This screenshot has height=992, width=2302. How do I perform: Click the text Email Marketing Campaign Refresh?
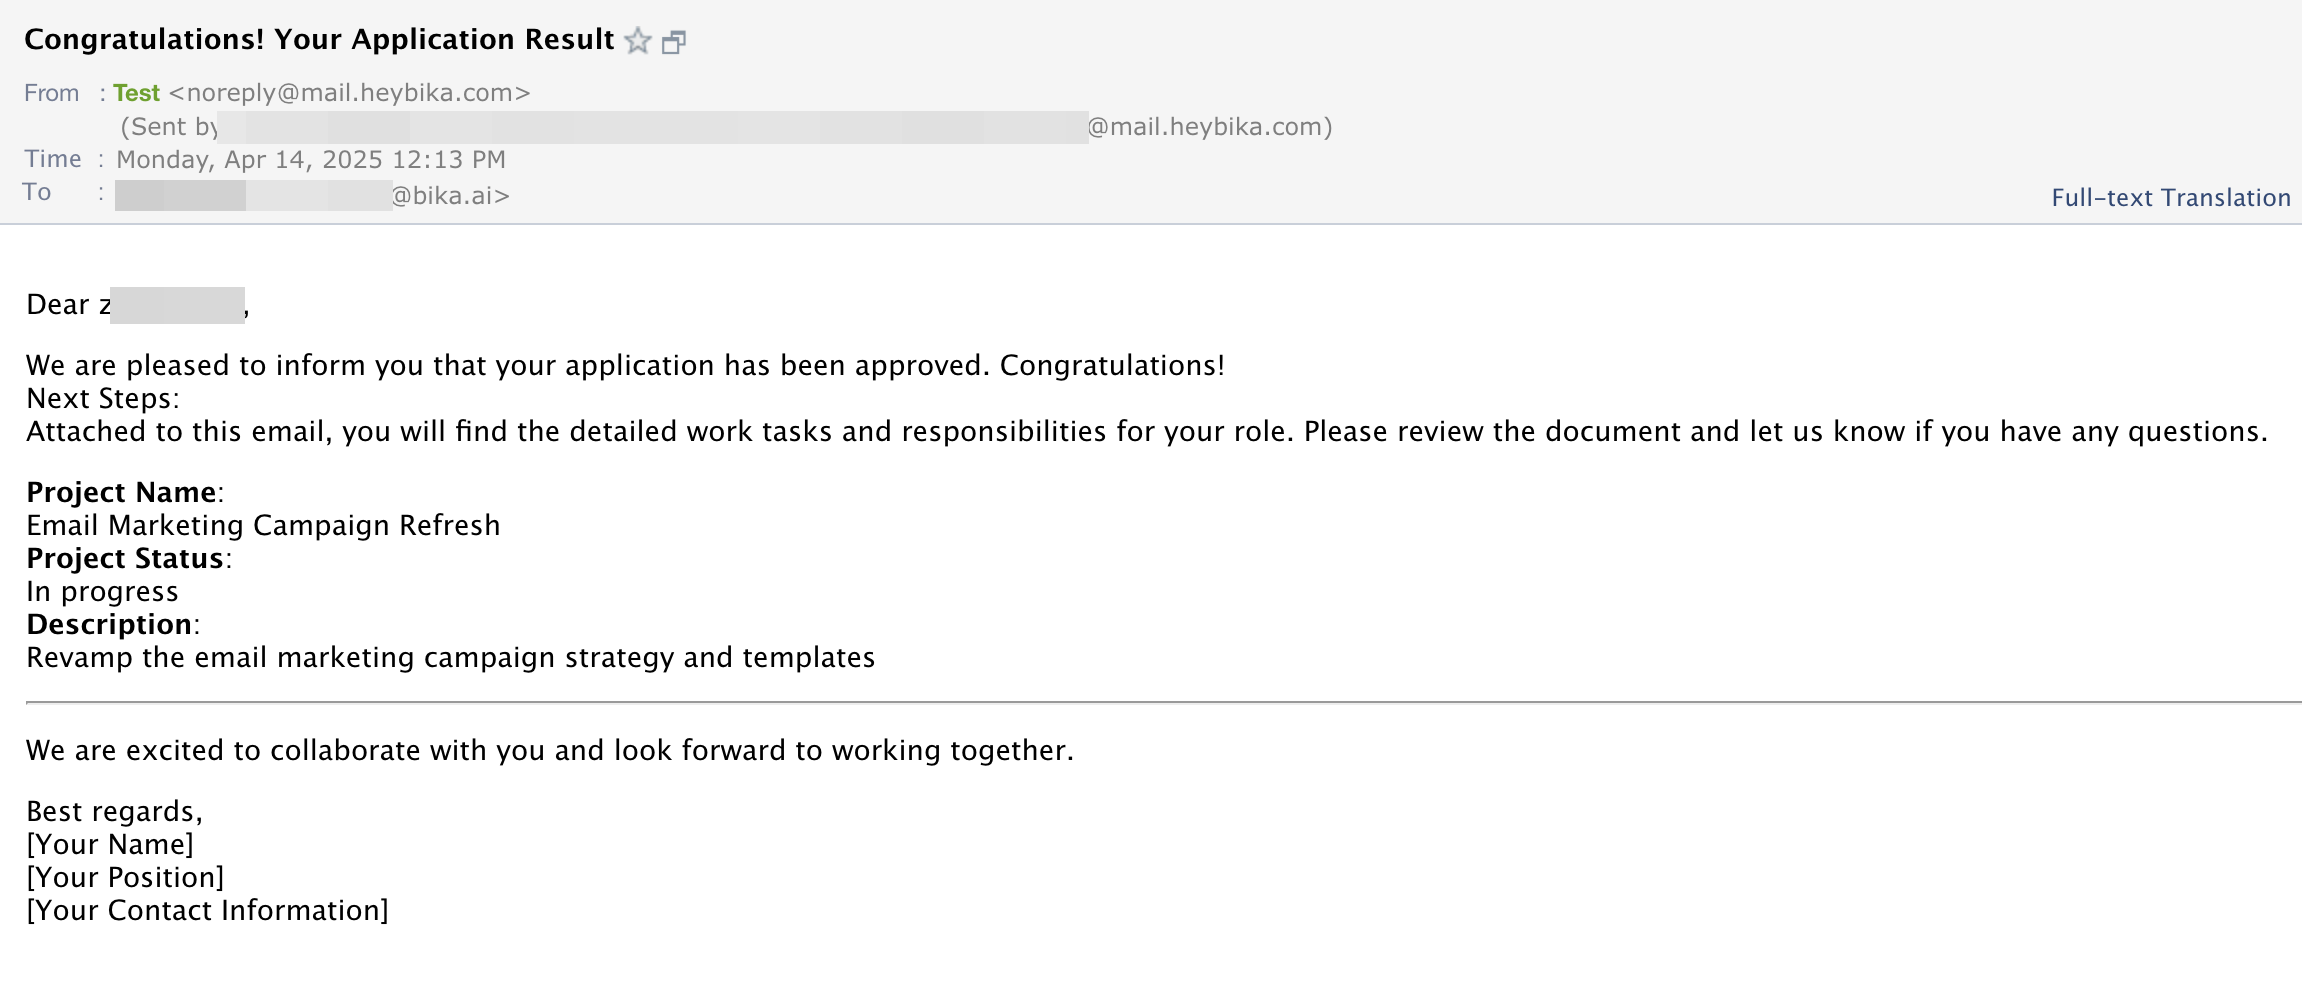263,525
